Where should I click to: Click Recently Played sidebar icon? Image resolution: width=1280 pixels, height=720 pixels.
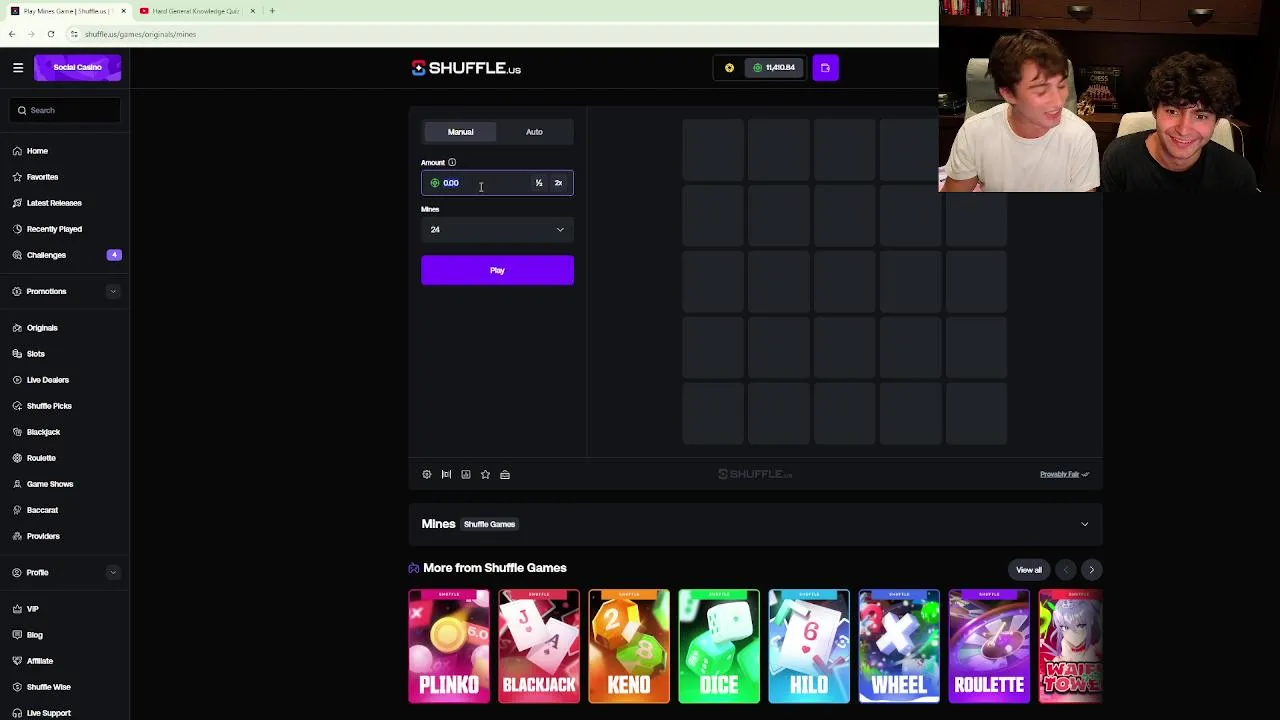point(18,229)
